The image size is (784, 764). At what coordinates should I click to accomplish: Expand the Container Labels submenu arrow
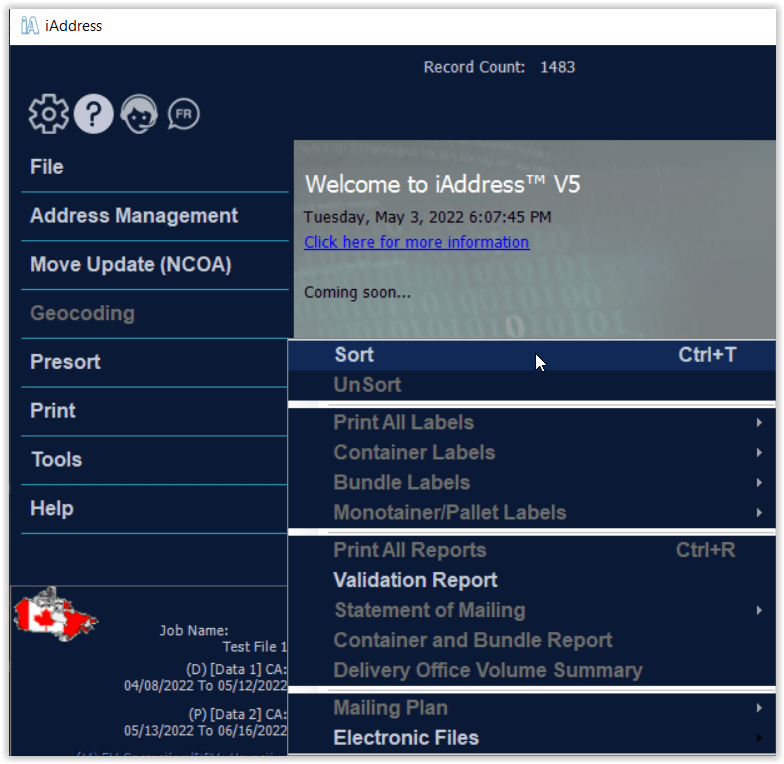coord(759,452)
